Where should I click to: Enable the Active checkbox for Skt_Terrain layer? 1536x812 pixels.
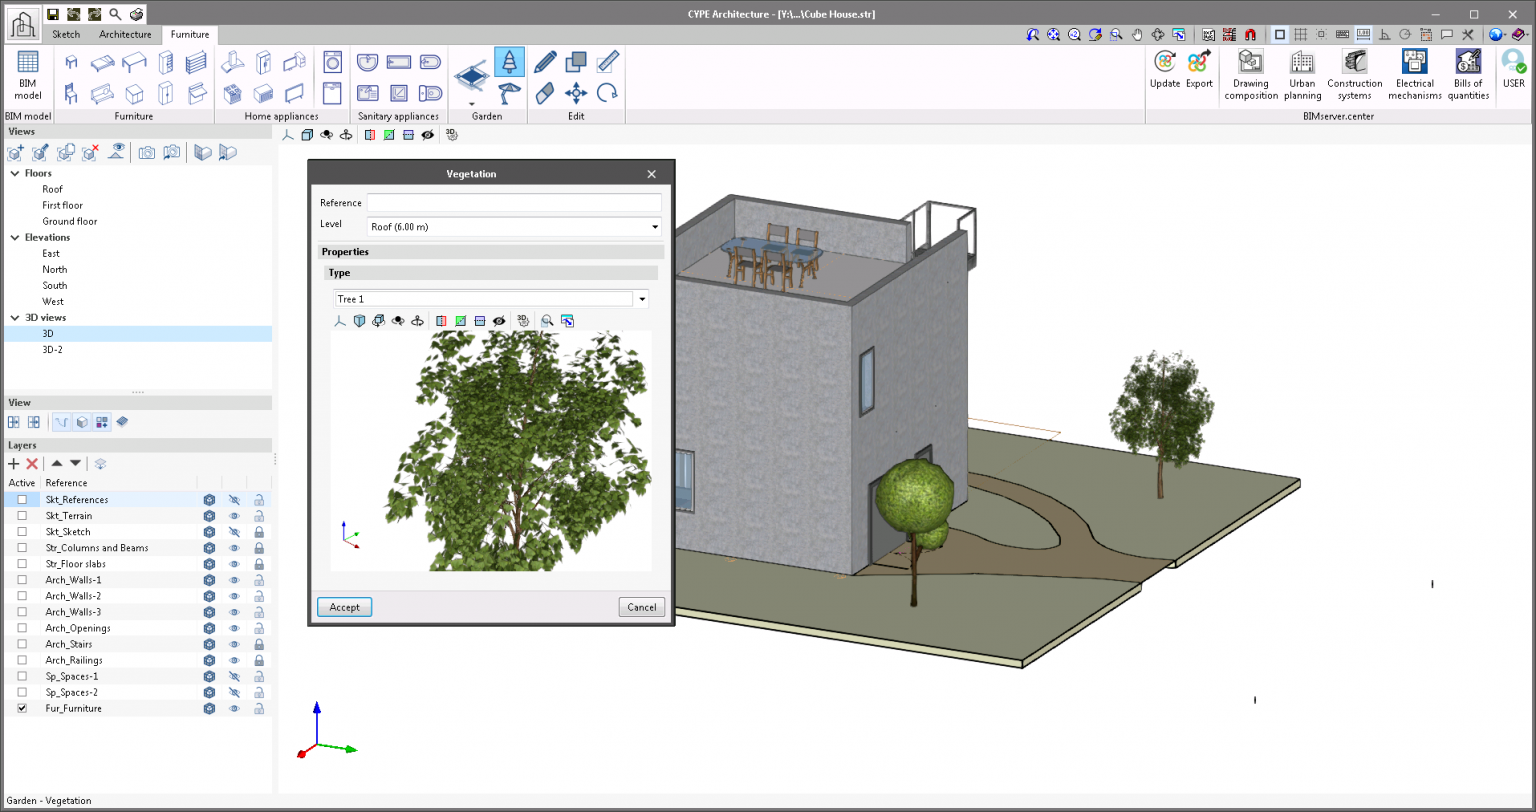click(x=23, y=516)
